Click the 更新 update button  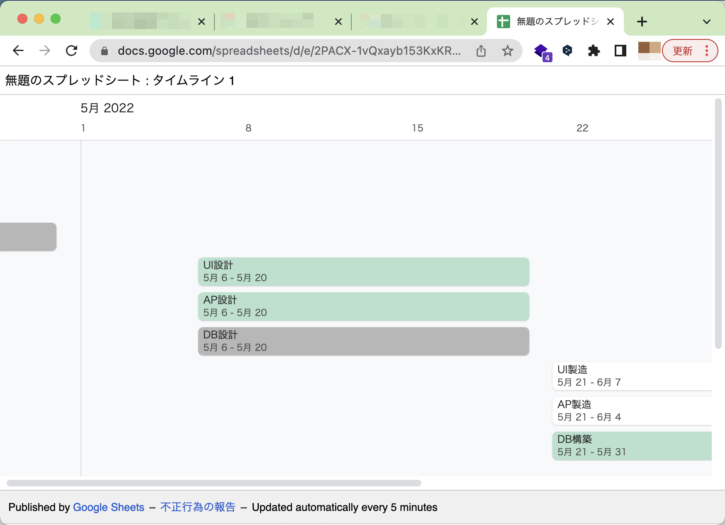(682, 51)
